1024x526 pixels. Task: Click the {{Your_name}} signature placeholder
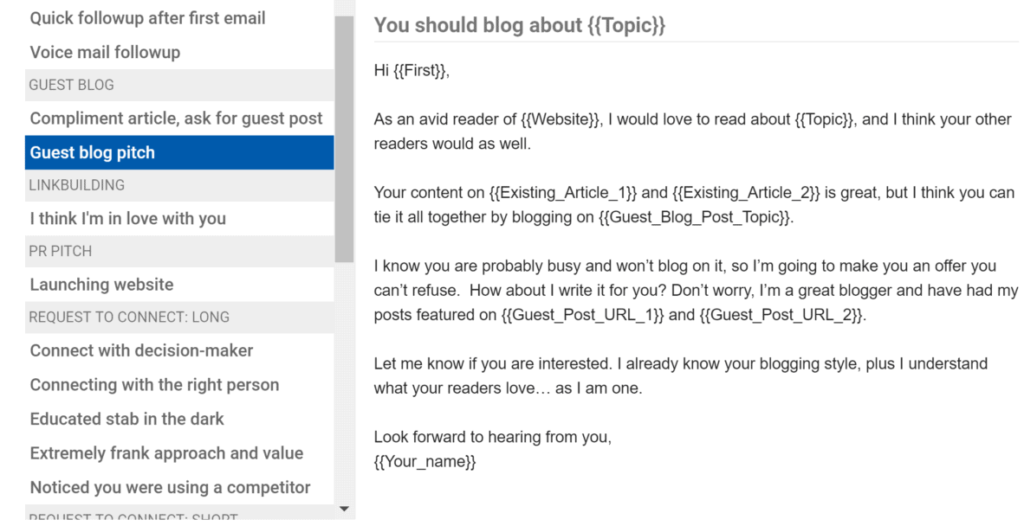[x=424, y=462]
